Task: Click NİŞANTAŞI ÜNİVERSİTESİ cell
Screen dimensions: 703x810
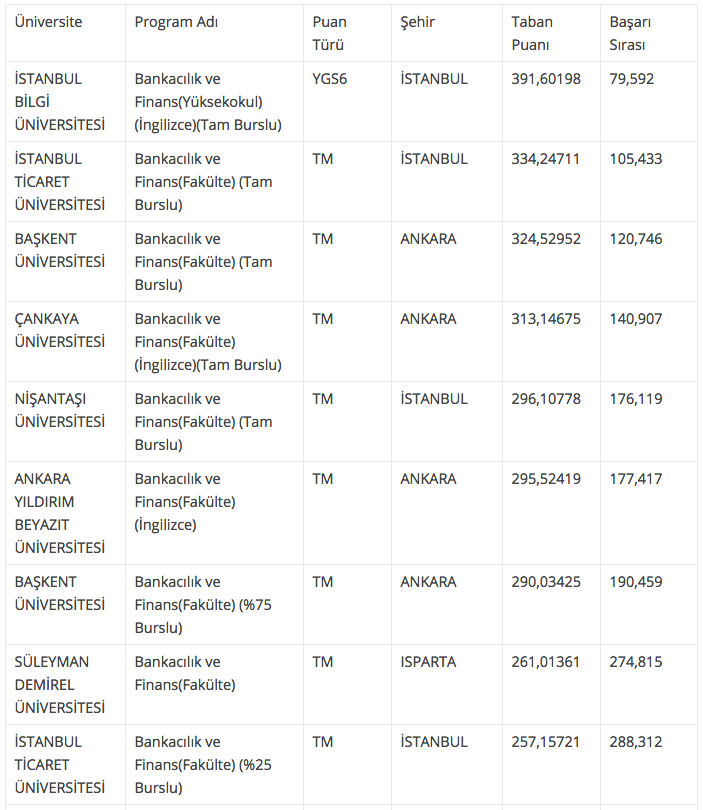Action: [x=60, y=410]
